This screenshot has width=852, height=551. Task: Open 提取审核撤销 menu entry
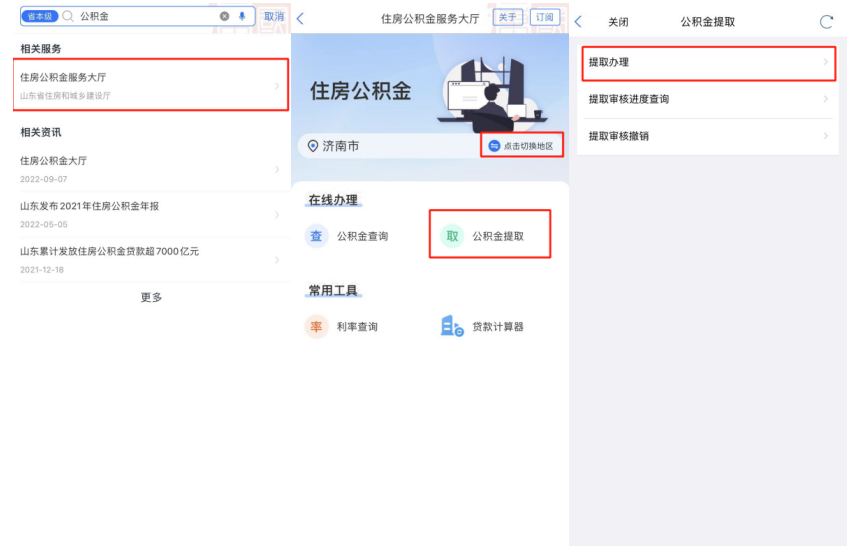click(709, 136)
